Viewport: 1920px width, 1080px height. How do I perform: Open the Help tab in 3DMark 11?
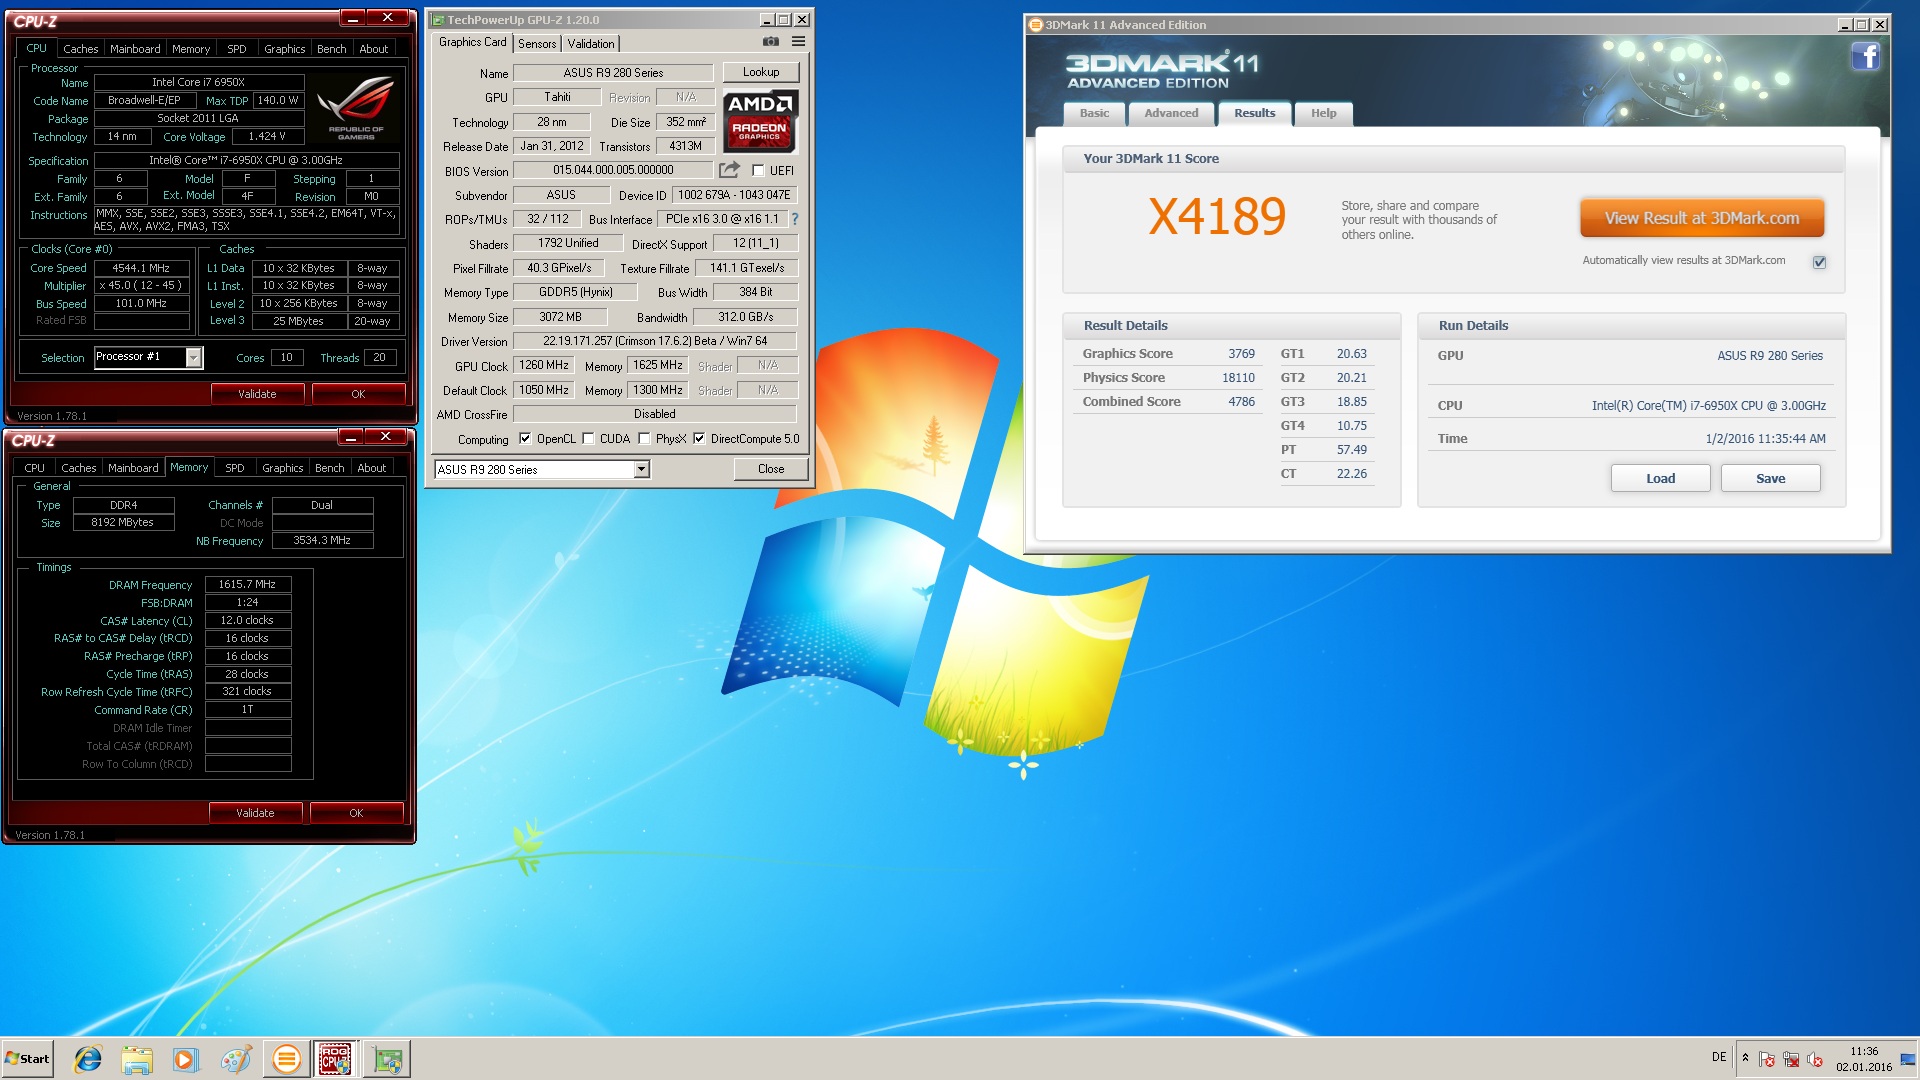pyautogui.click(x=1324, y=114)
